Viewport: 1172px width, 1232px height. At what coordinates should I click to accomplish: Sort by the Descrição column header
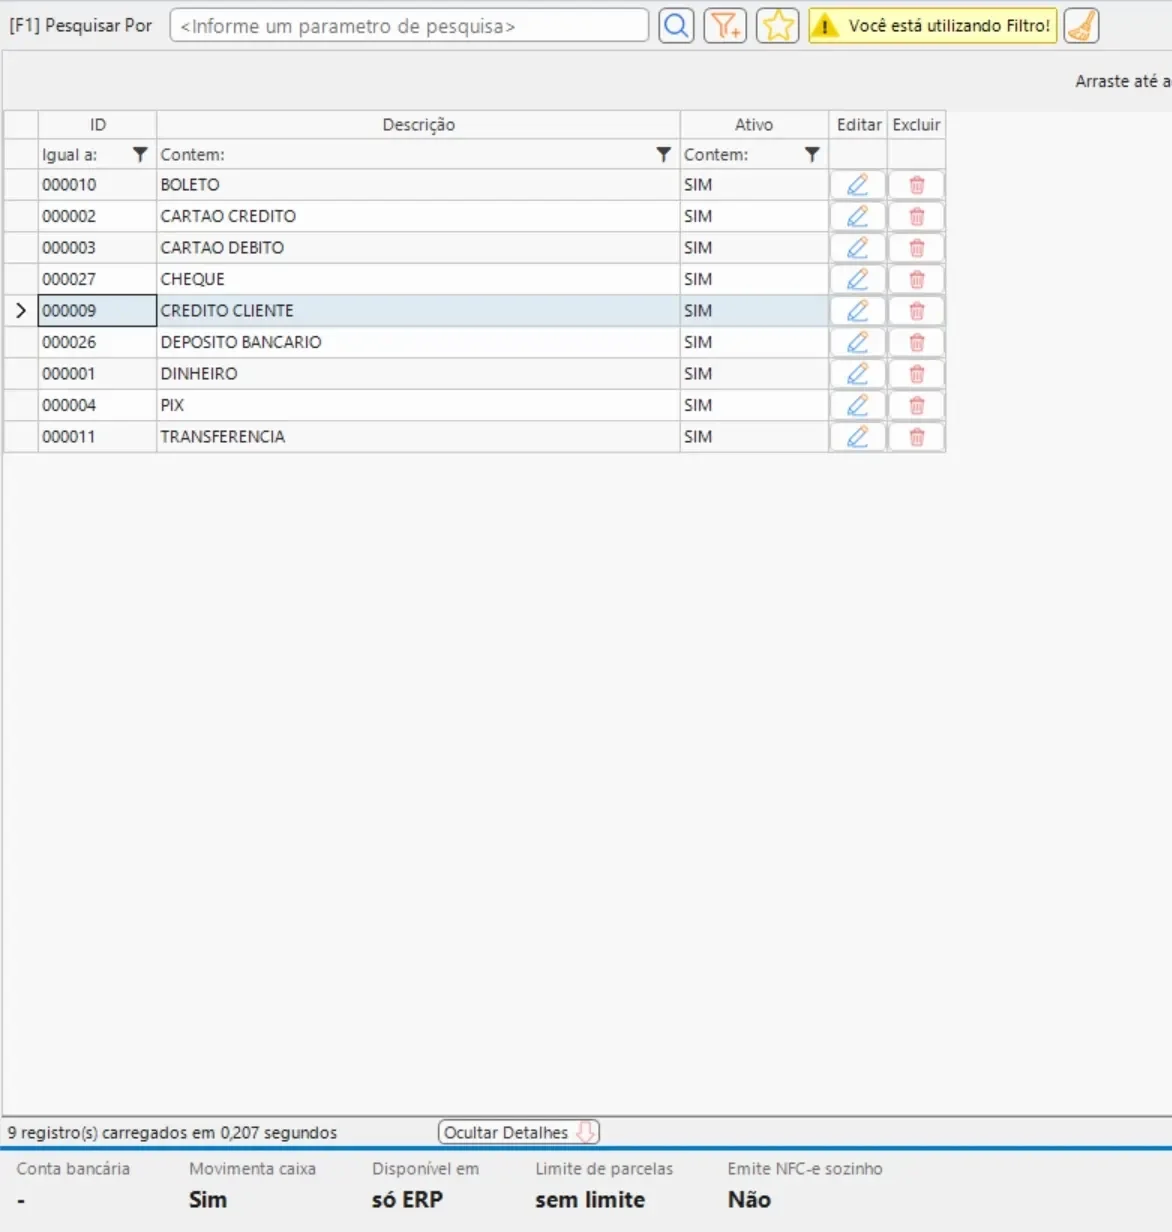pyautogui.click(x=418, y=125)
